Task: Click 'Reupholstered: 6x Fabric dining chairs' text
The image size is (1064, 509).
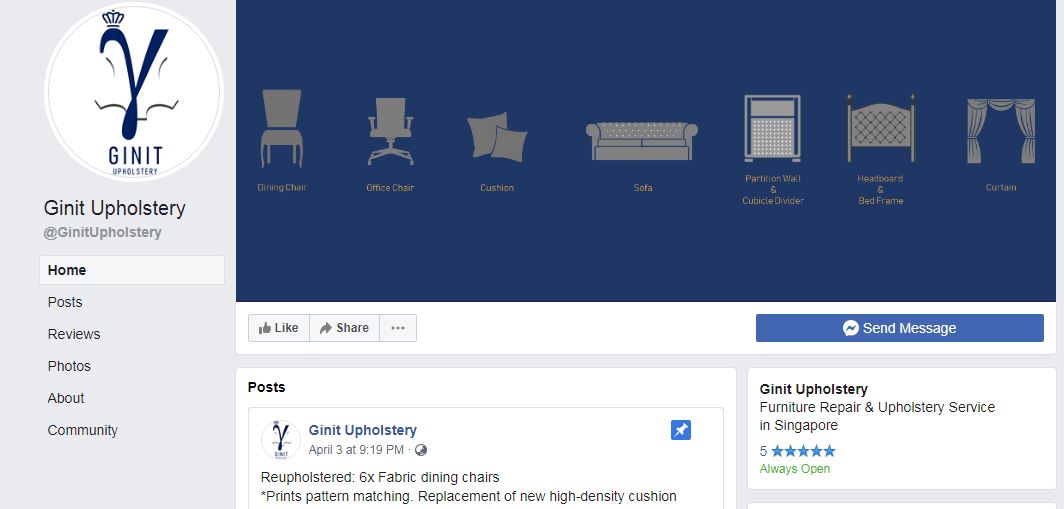Action: [380, 477]
